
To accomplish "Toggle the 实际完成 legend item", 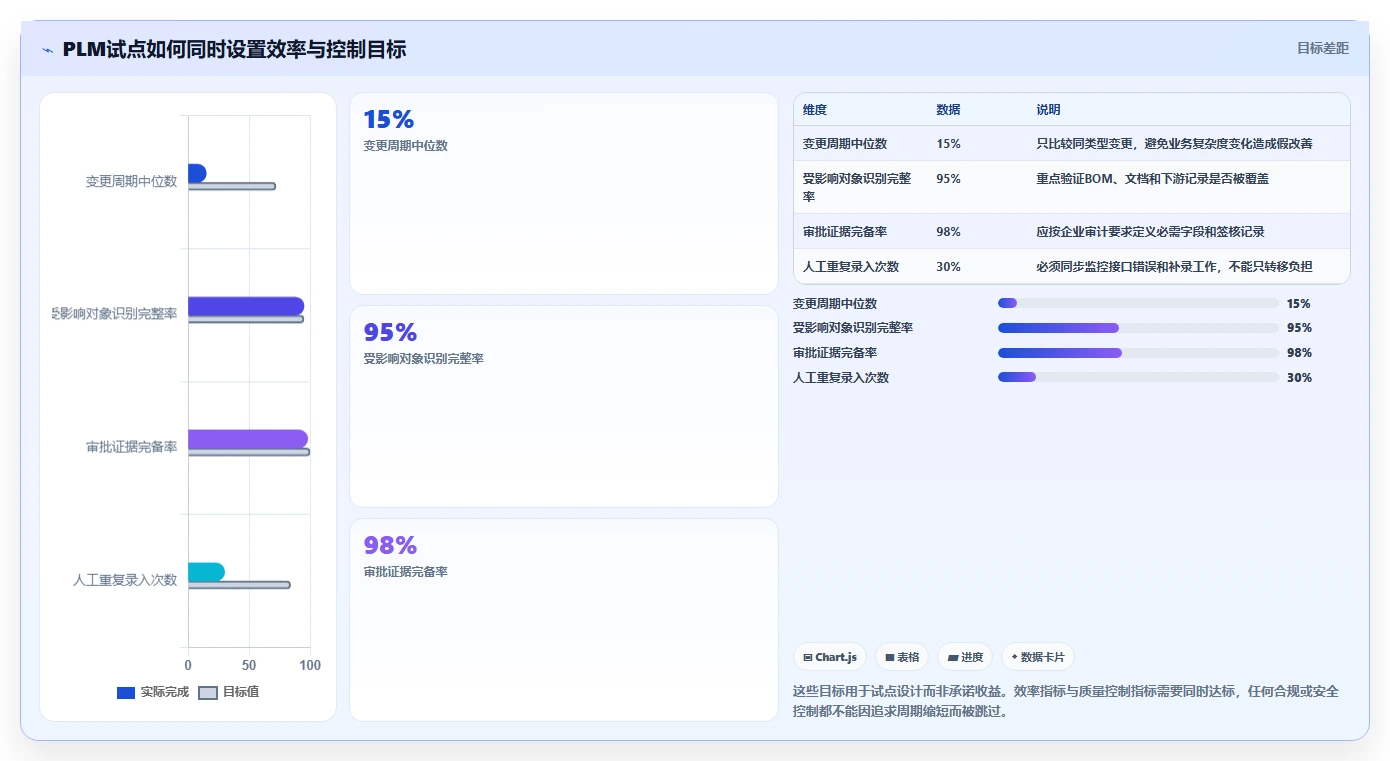I will [153, 692].
